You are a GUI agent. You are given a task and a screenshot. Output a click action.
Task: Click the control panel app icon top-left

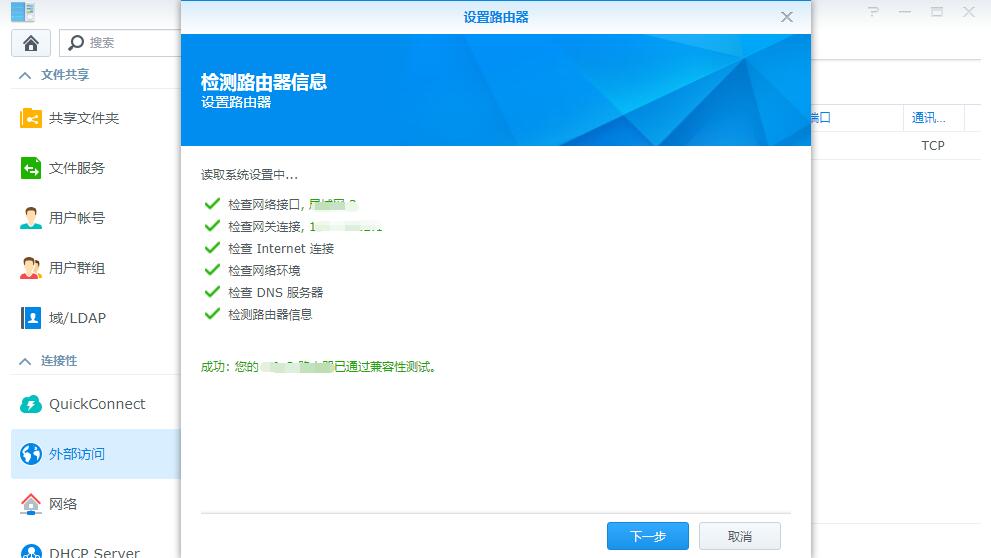(23, 11)
